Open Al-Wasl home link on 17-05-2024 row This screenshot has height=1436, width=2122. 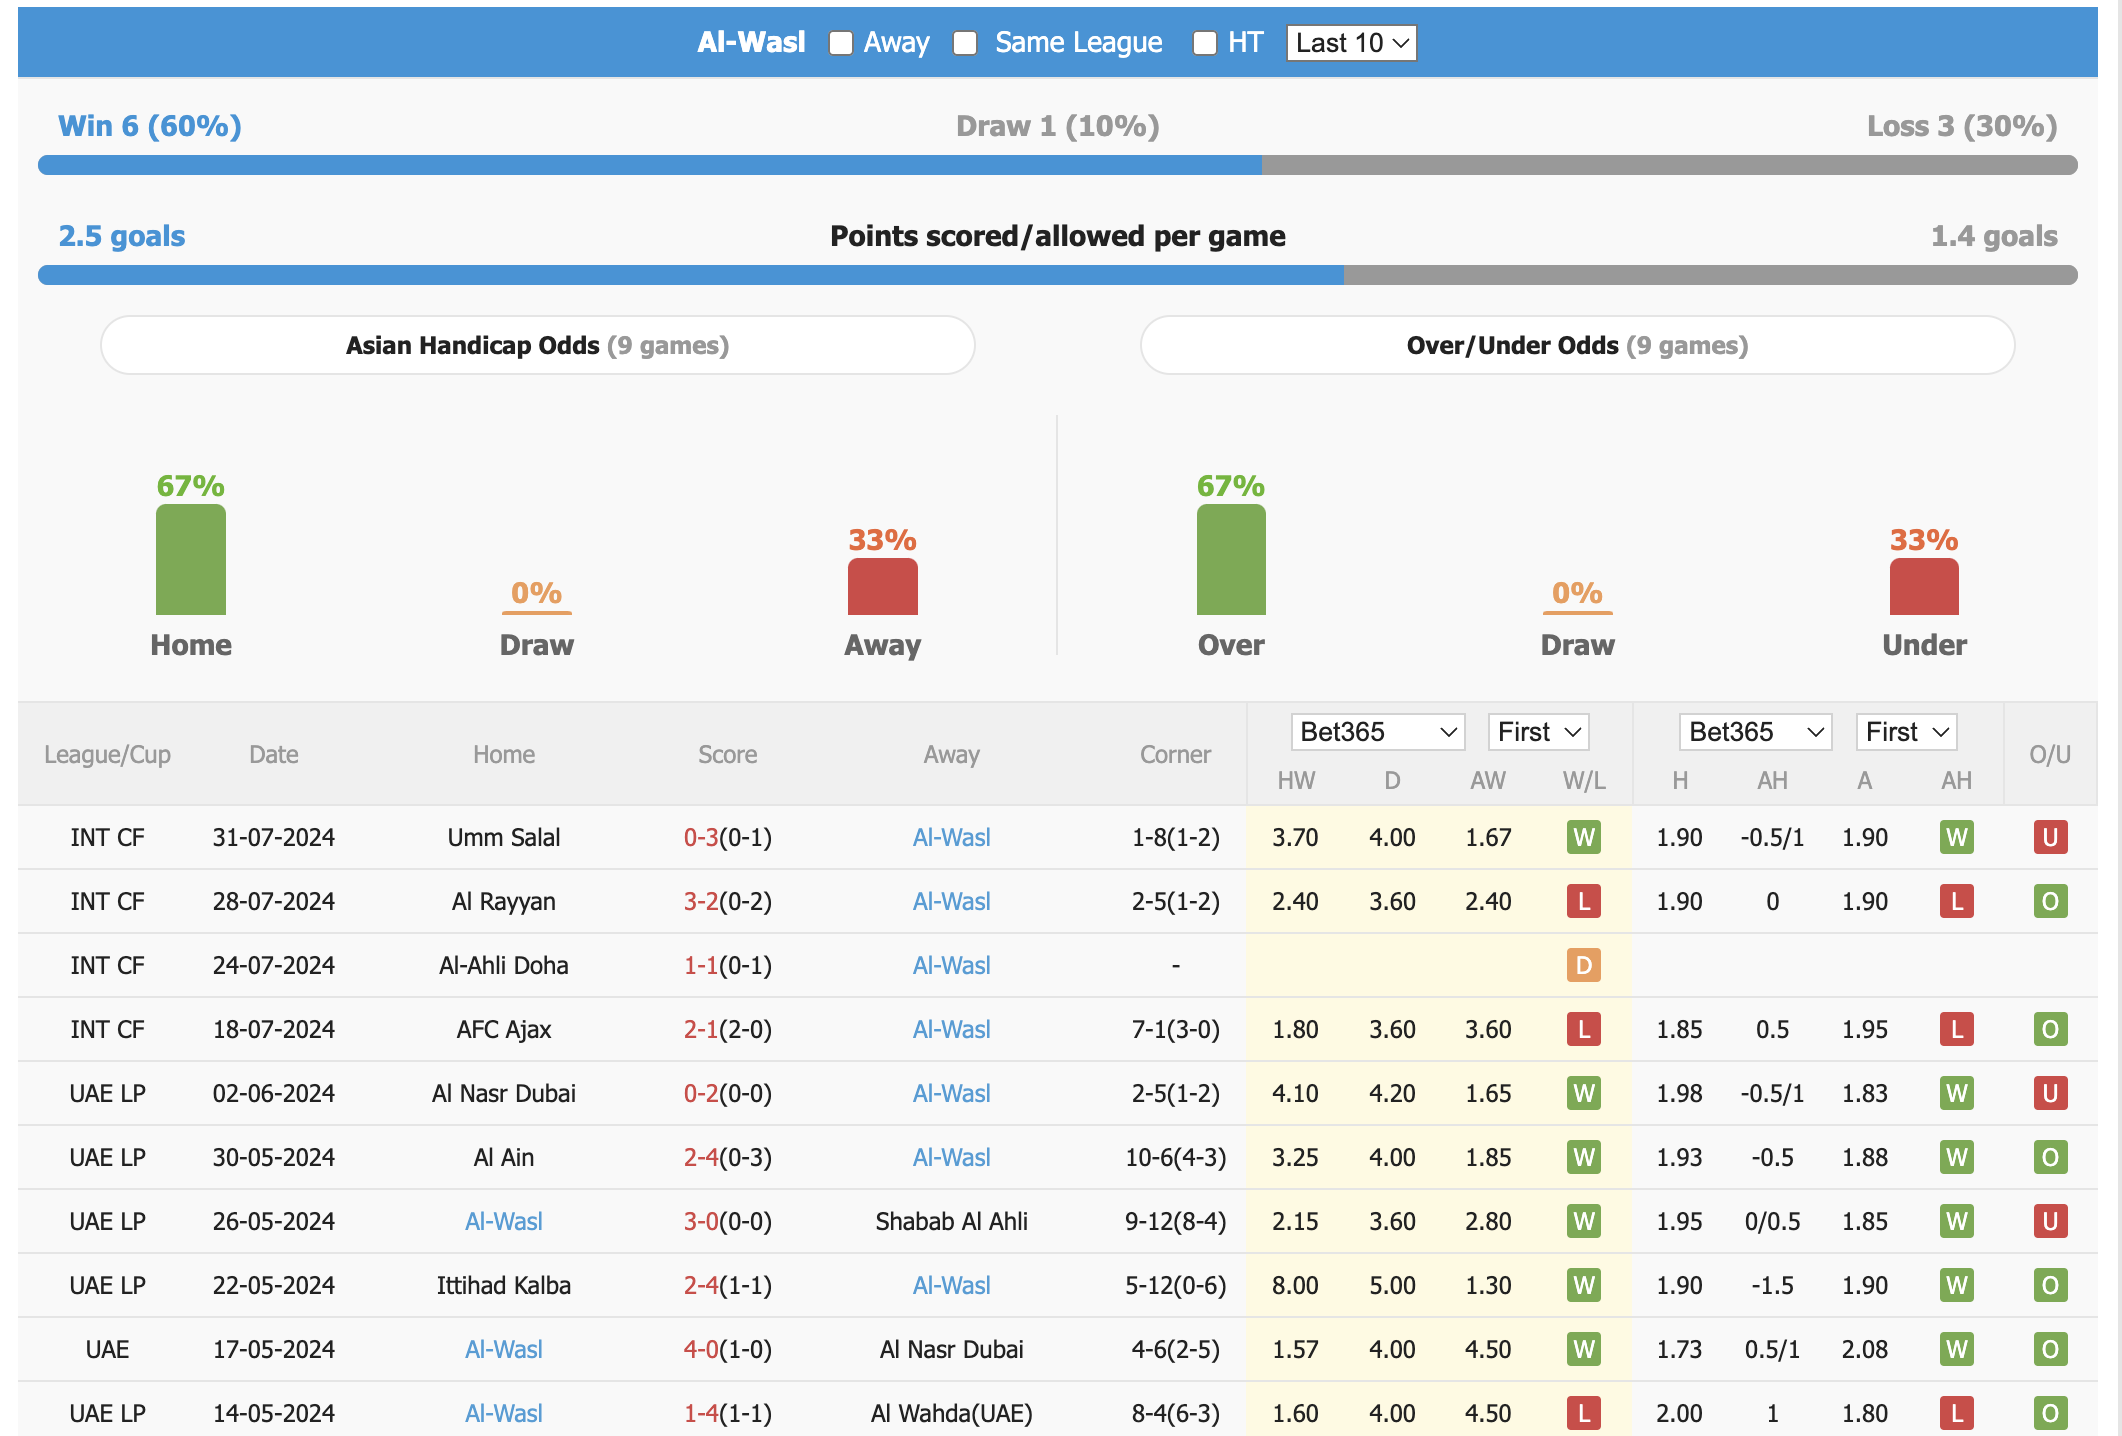[504, 1349]
